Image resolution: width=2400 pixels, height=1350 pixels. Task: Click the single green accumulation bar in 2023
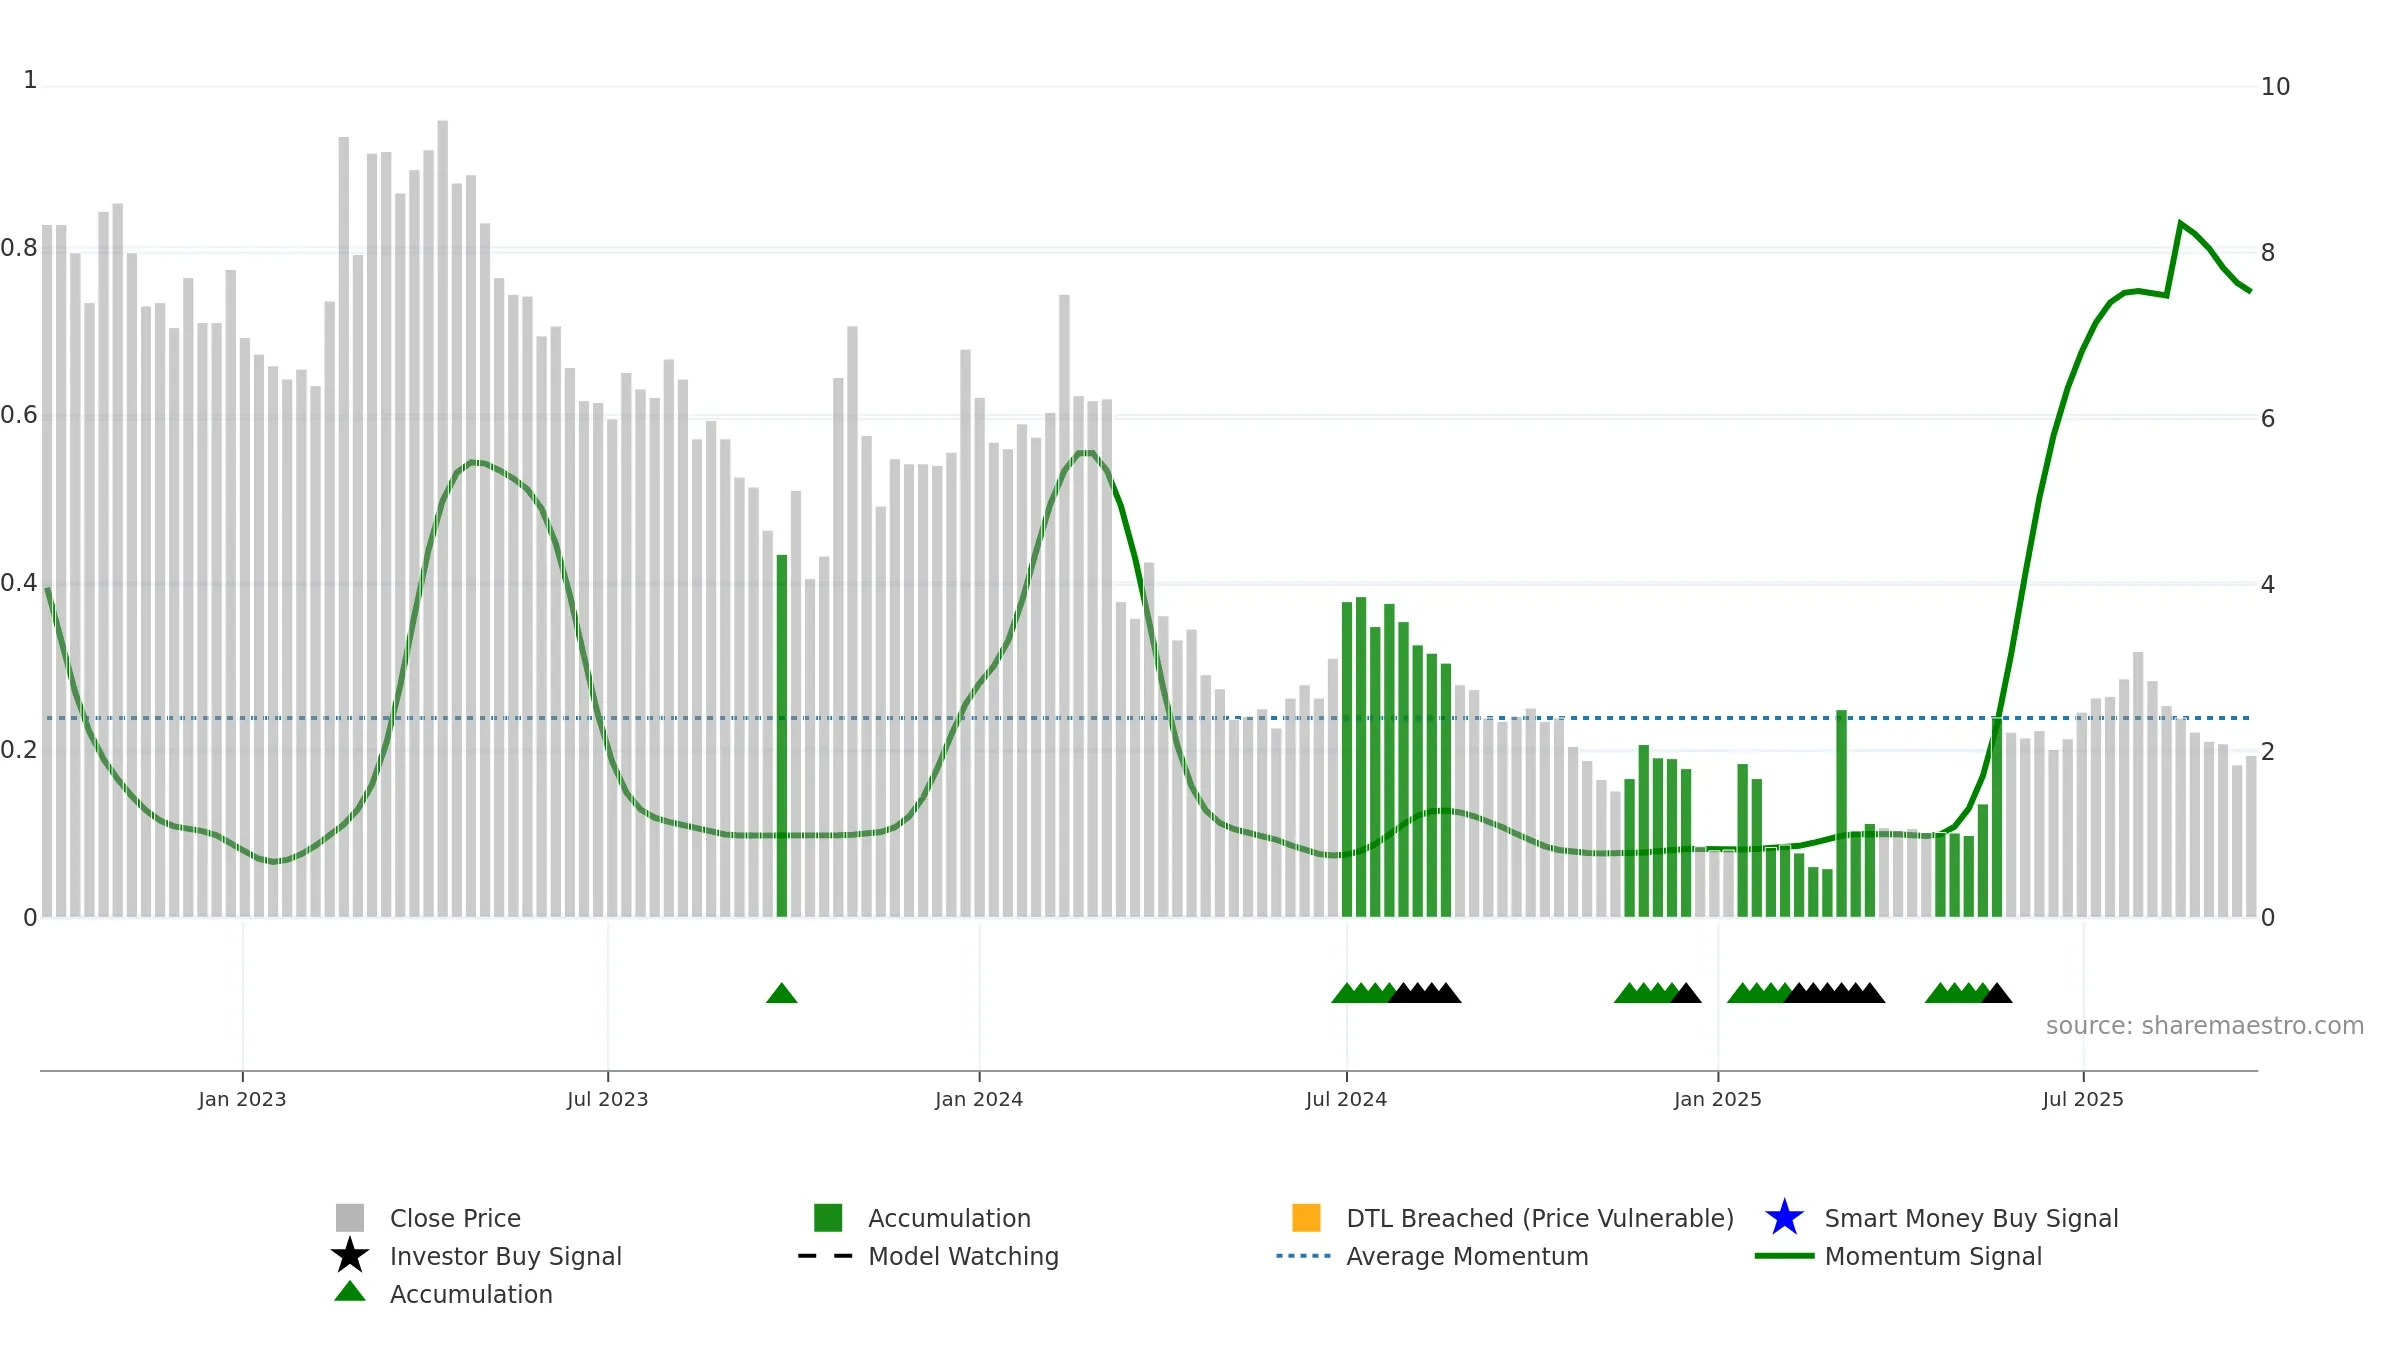tap(782, 736)
